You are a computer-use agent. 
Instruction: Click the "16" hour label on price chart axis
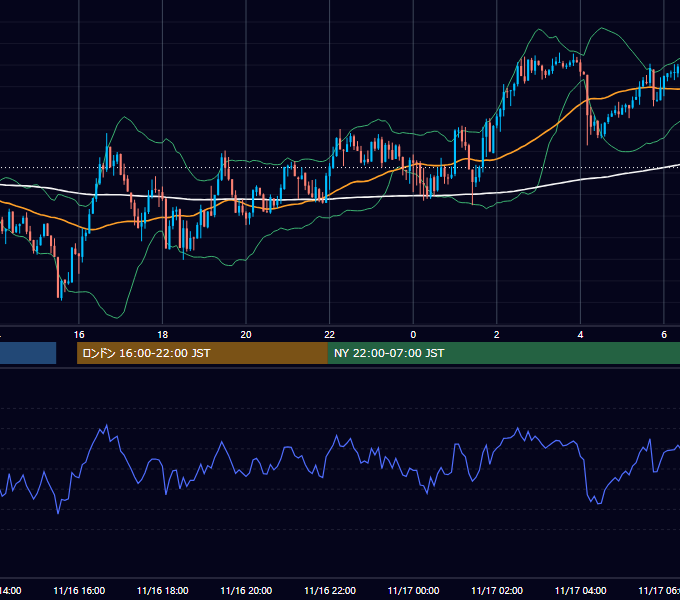pos(79,334)
